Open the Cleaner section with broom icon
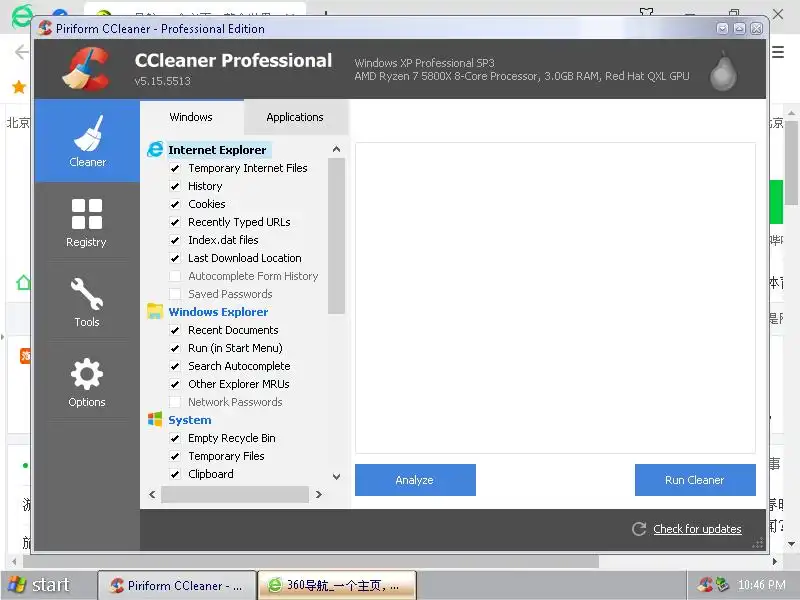Image resolution: width=800 pixels, height=600 pixels. (87, 141)
